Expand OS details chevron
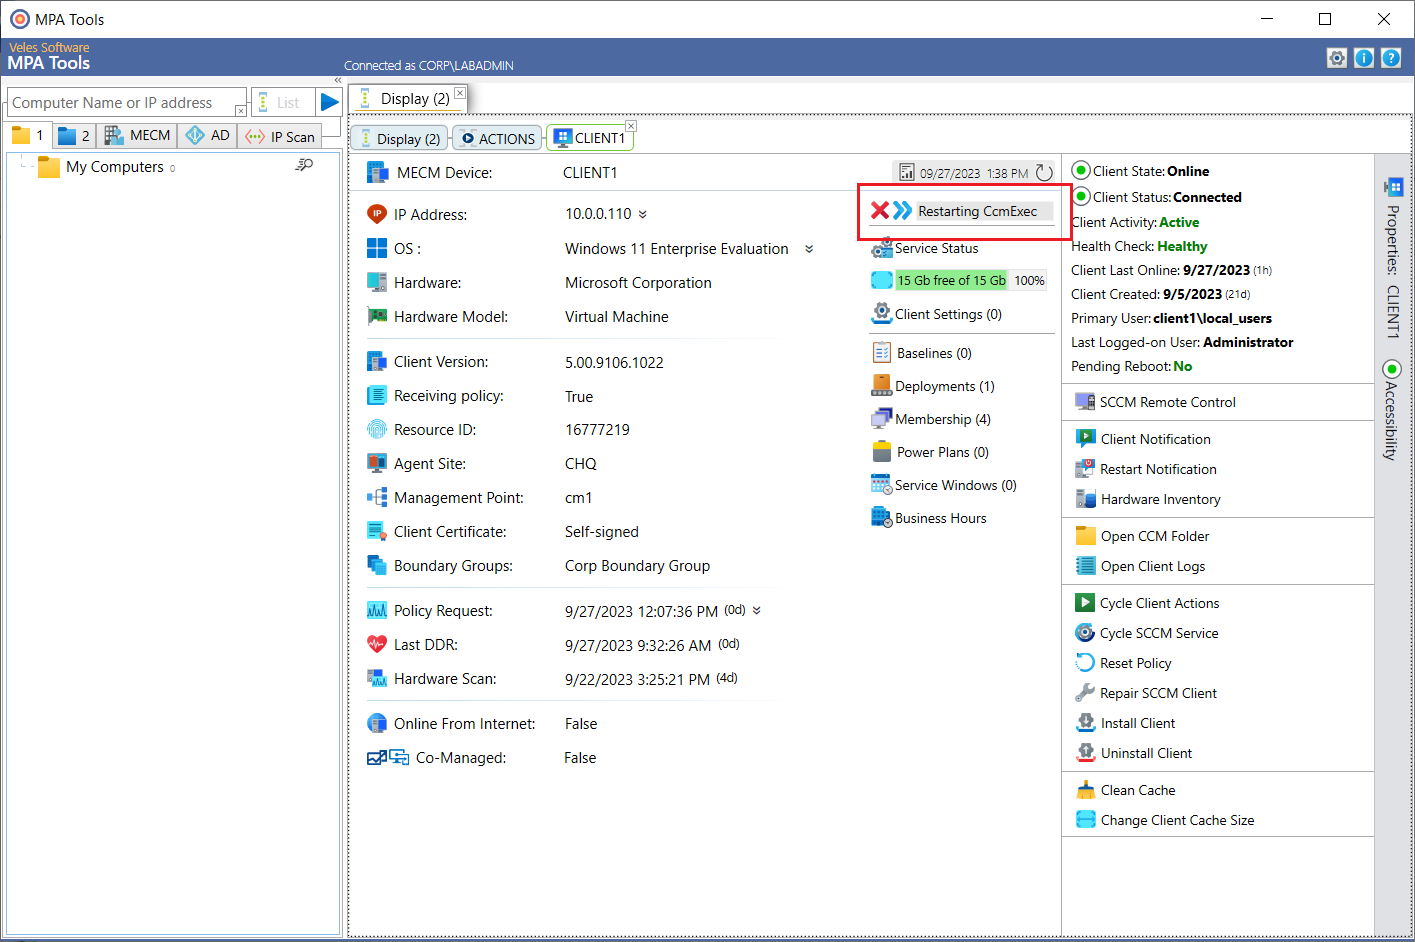This screenshot has height=942, width=1415. 809,249
